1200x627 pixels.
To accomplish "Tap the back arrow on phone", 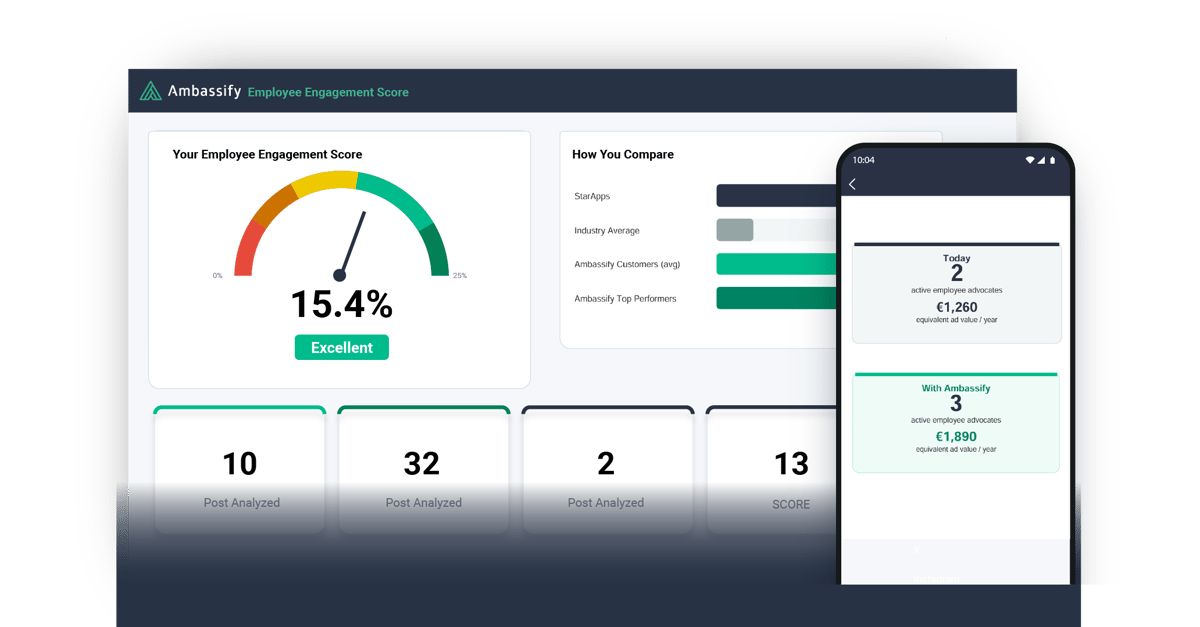I will (x=852, y=184).
